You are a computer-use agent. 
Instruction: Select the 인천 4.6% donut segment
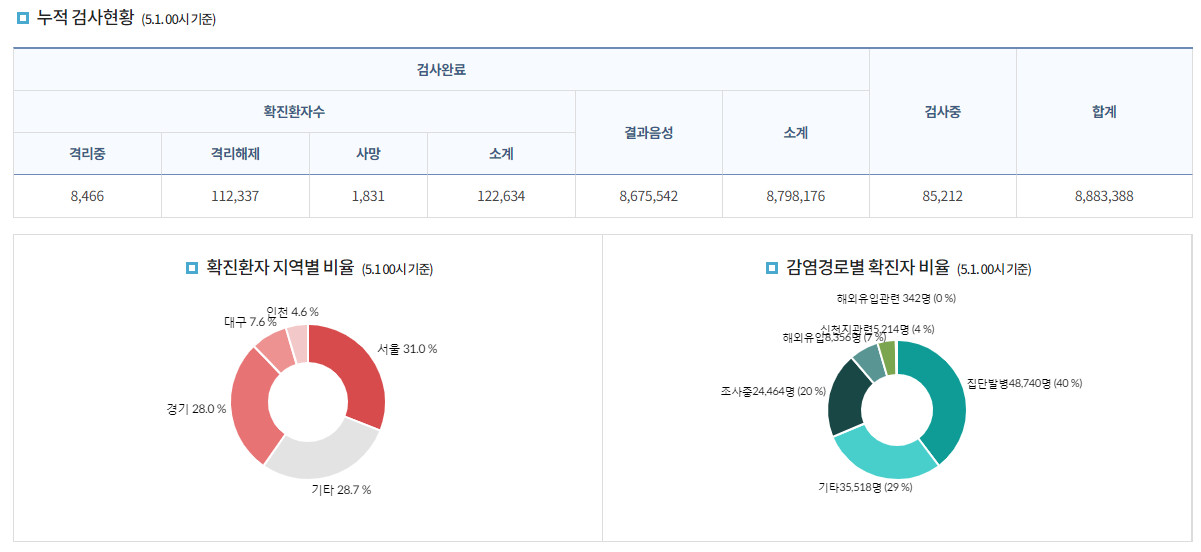(x=297, y=342)
